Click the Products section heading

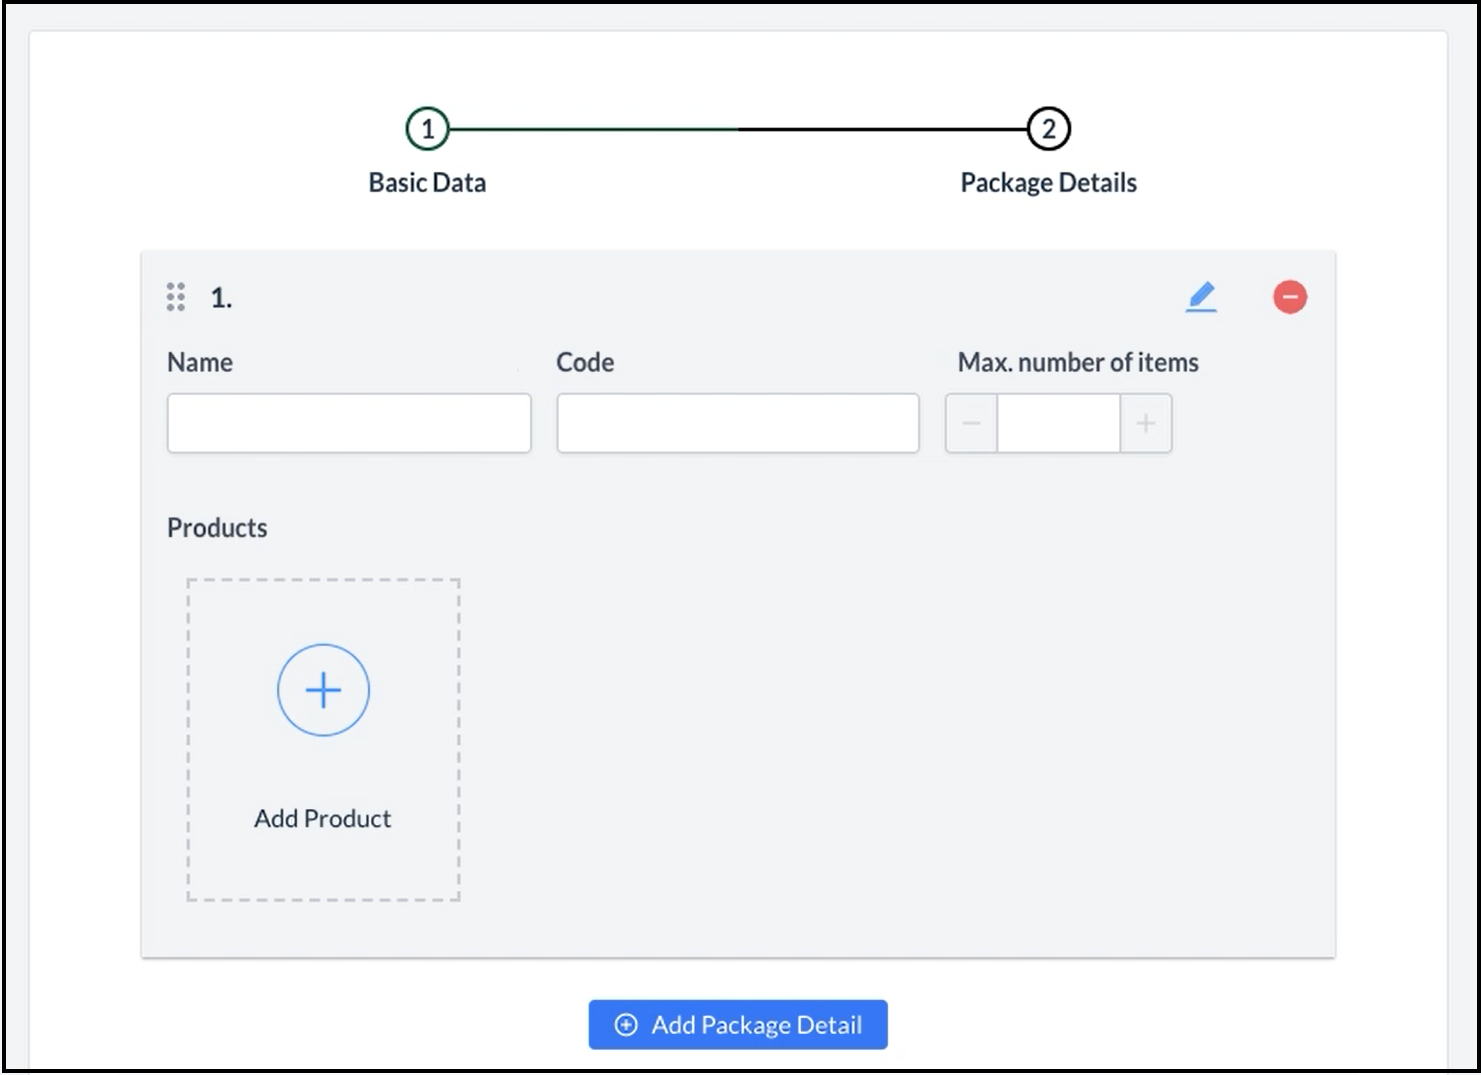(x=217, y=528)
